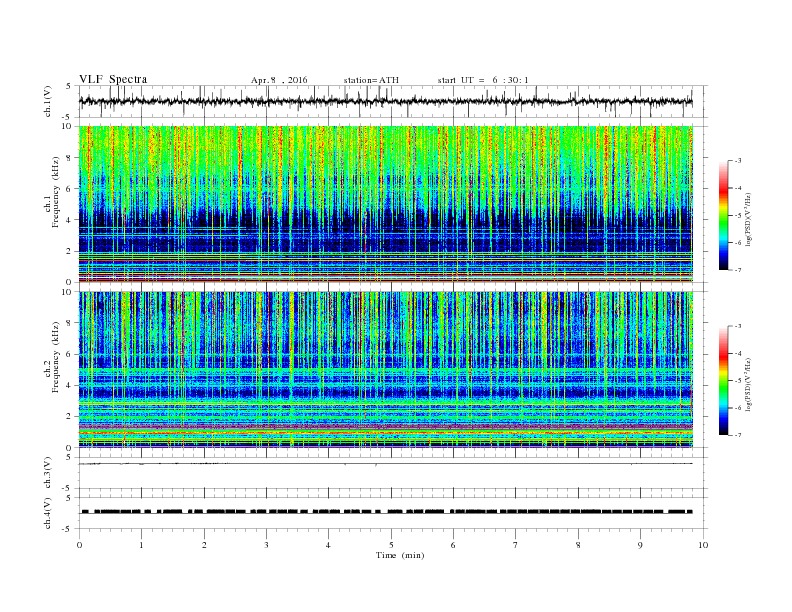Click the "-7" label on ch.2 colorbar
This screenshot has width=792, height=612.
coord(738,435)
